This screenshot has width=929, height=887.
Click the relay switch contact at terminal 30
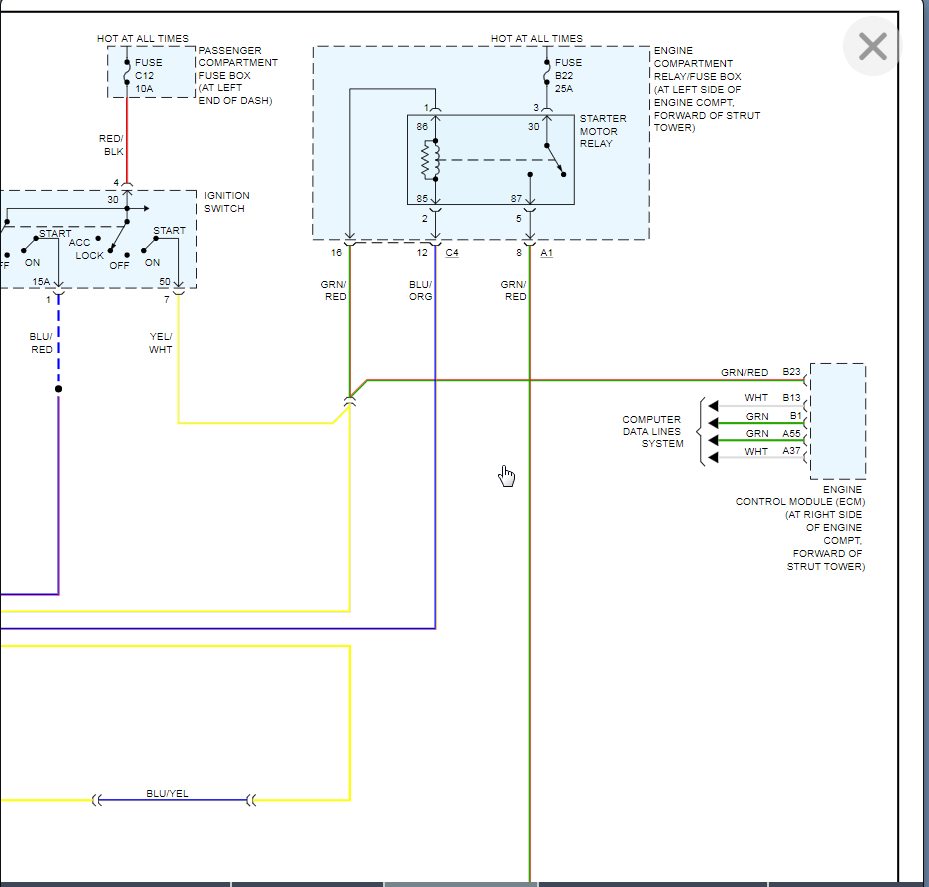point(555,160)
